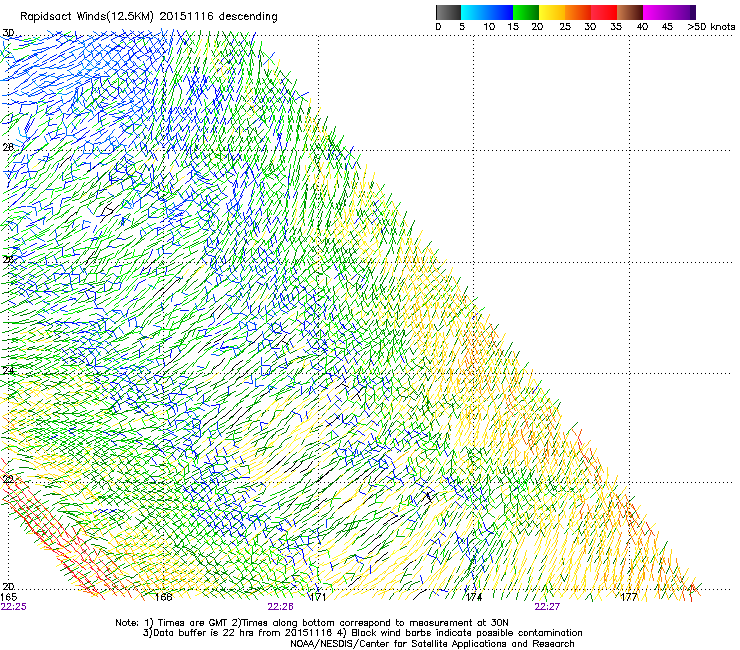
Task: Click the red 30-35 knots legend segment
Action: 604,12
